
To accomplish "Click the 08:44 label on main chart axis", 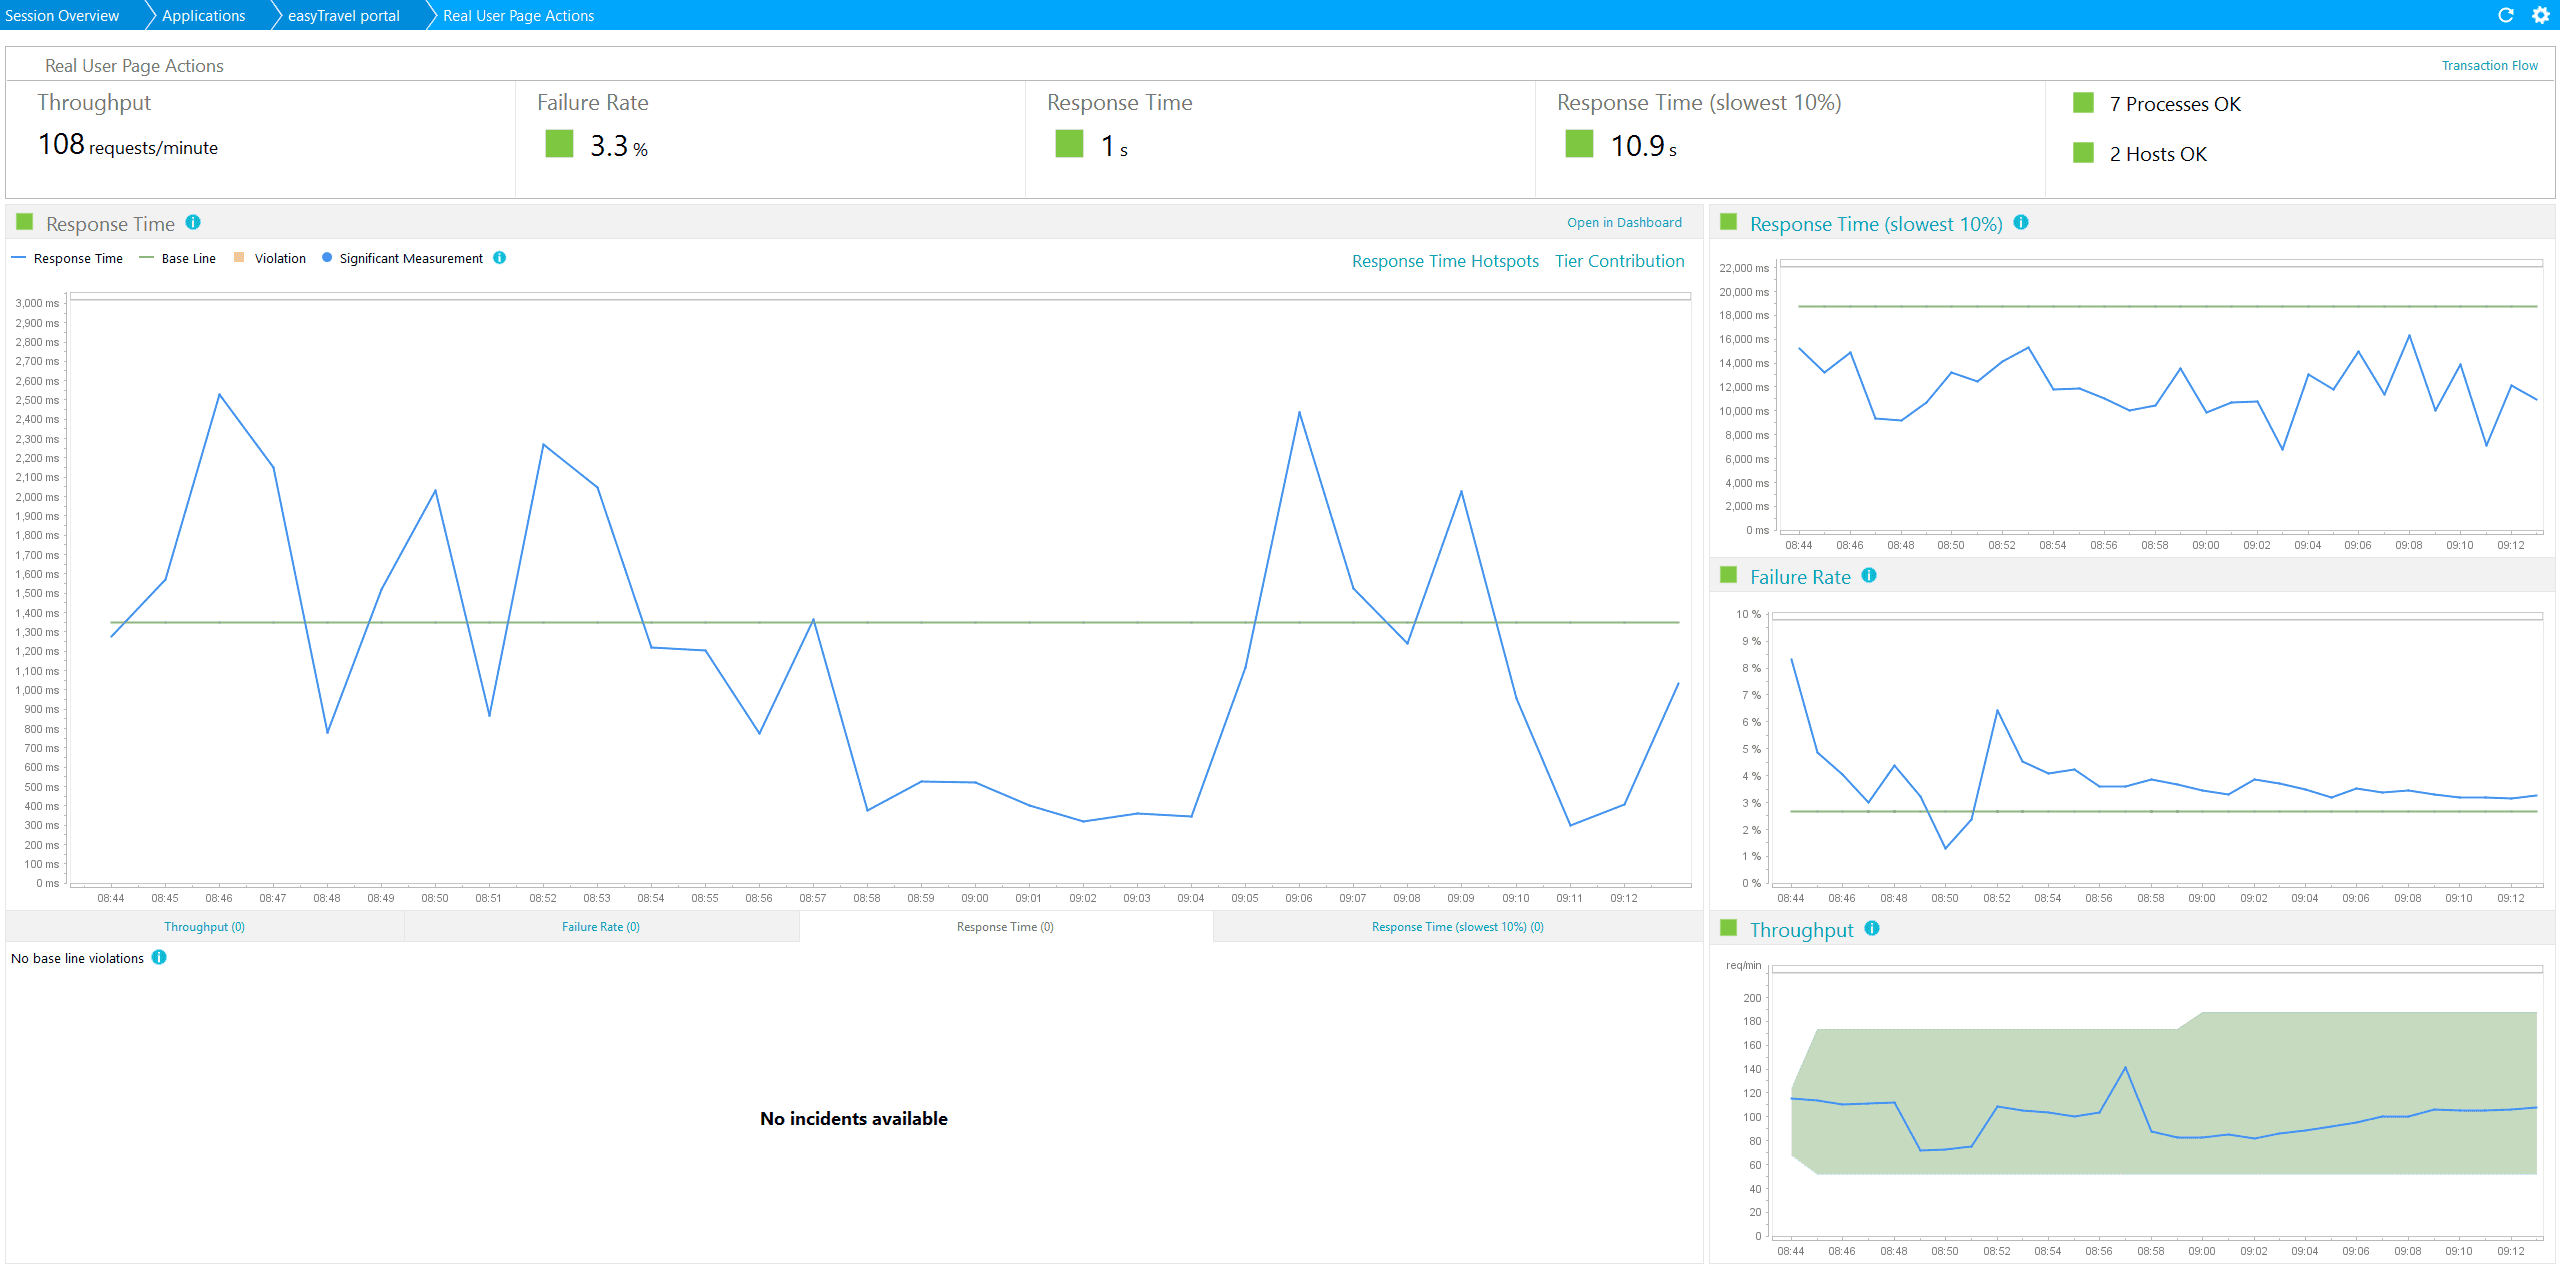I will pyautogui.click(x=111, y=898).
